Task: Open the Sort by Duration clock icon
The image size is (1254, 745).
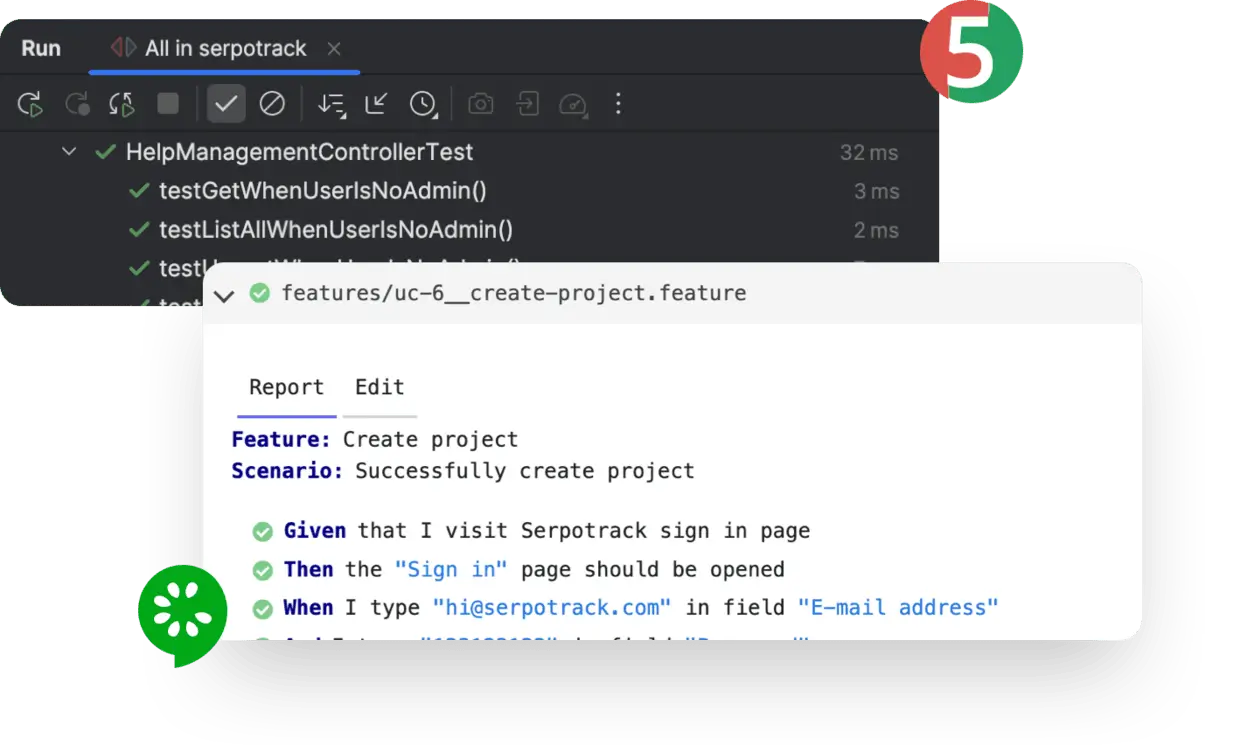Action: click(x=424, y=103)
